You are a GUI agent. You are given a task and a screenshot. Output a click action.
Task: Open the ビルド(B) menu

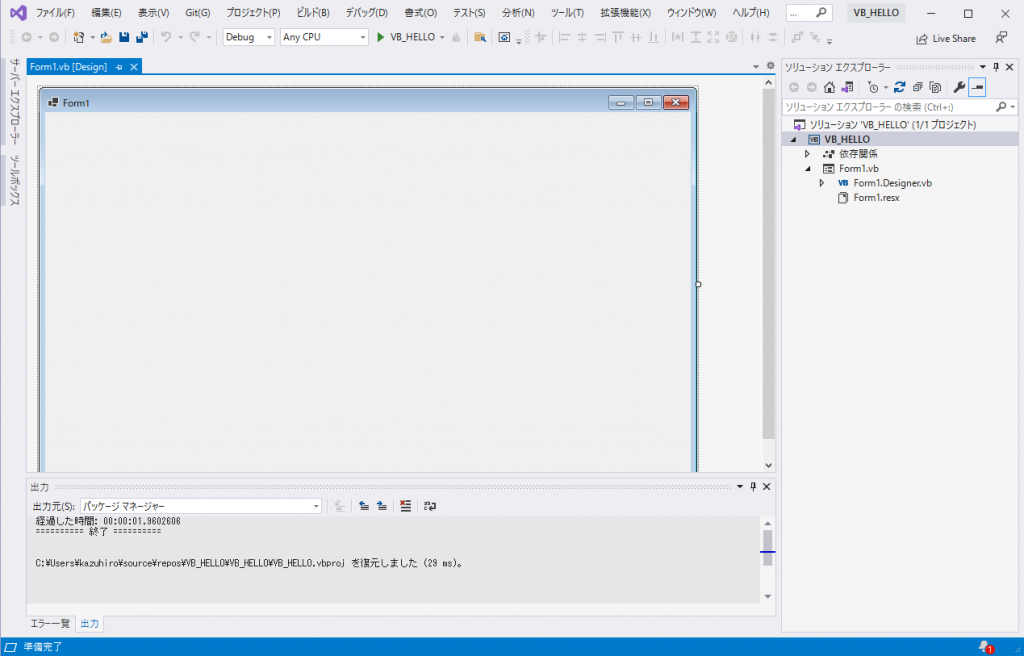pos(313,13)
